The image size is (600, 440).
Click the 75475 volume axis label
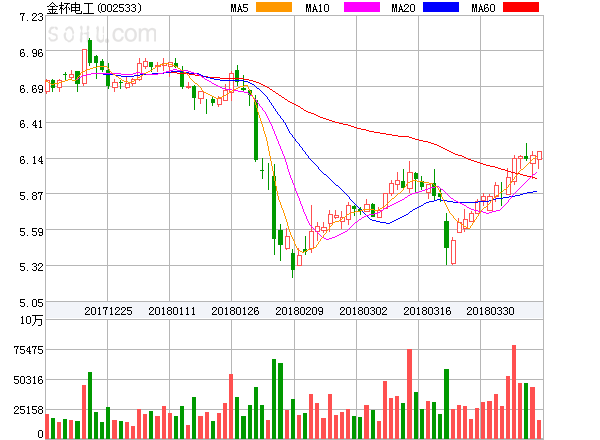(x=29, y=350)
